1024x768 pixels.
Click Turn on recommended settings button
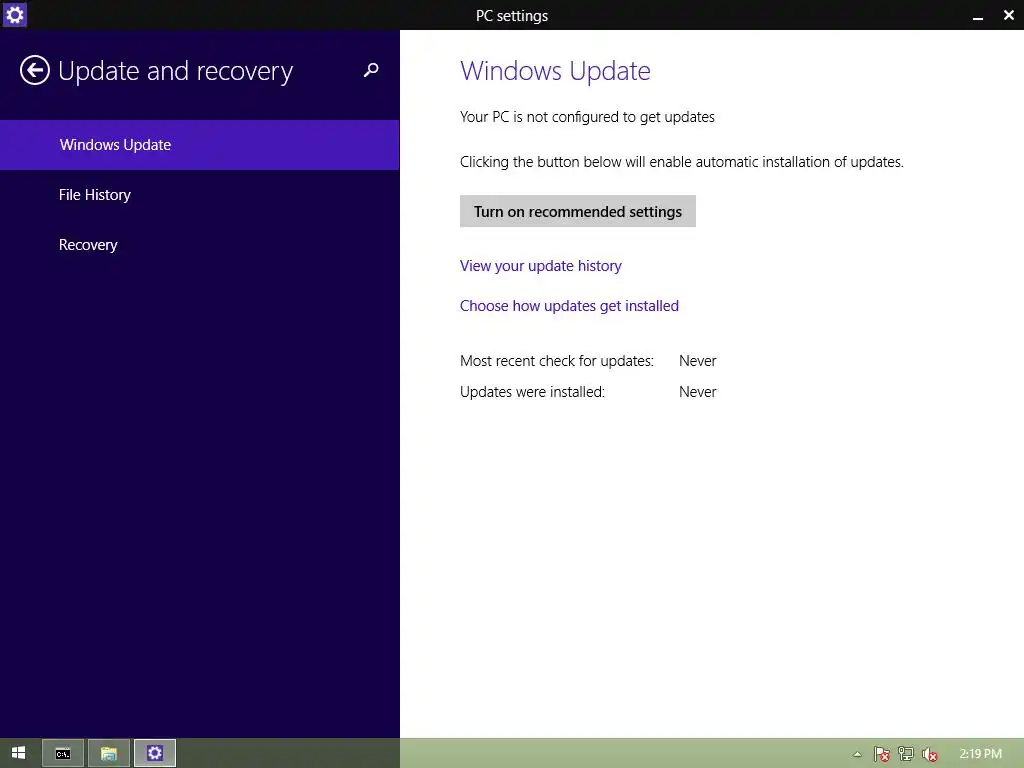pos(577,211)
